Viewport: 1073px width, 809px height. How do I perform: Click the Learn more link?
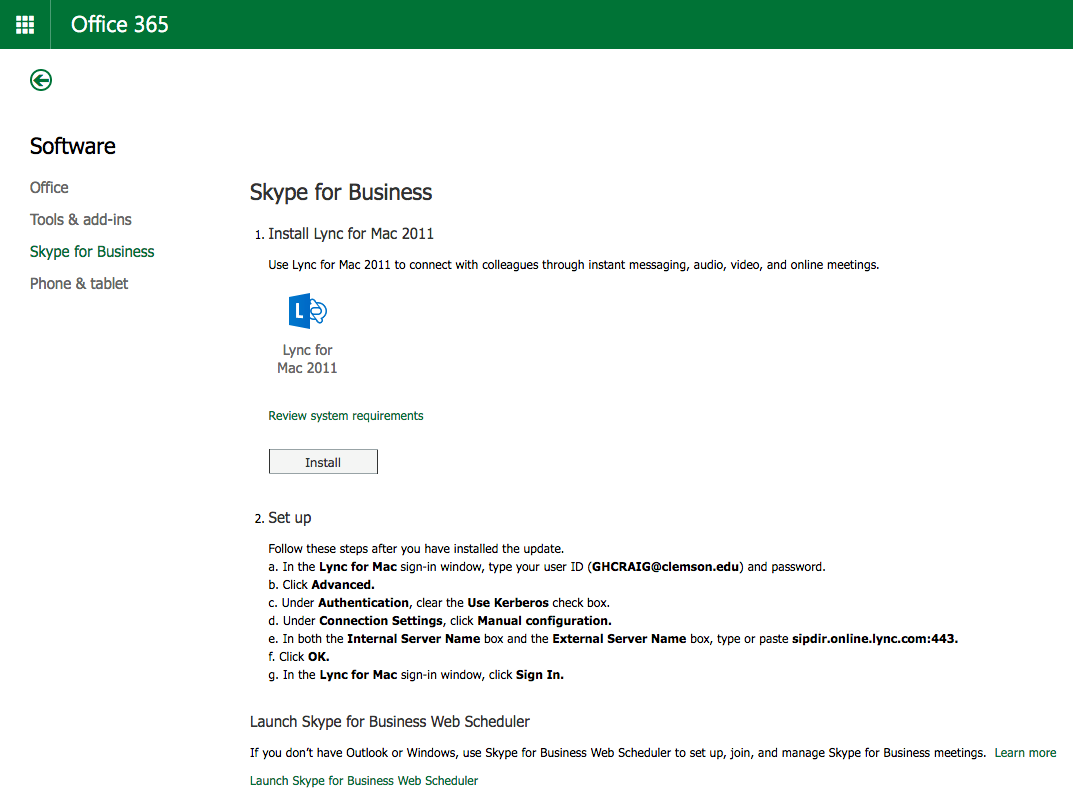(x=1025, y=753)
